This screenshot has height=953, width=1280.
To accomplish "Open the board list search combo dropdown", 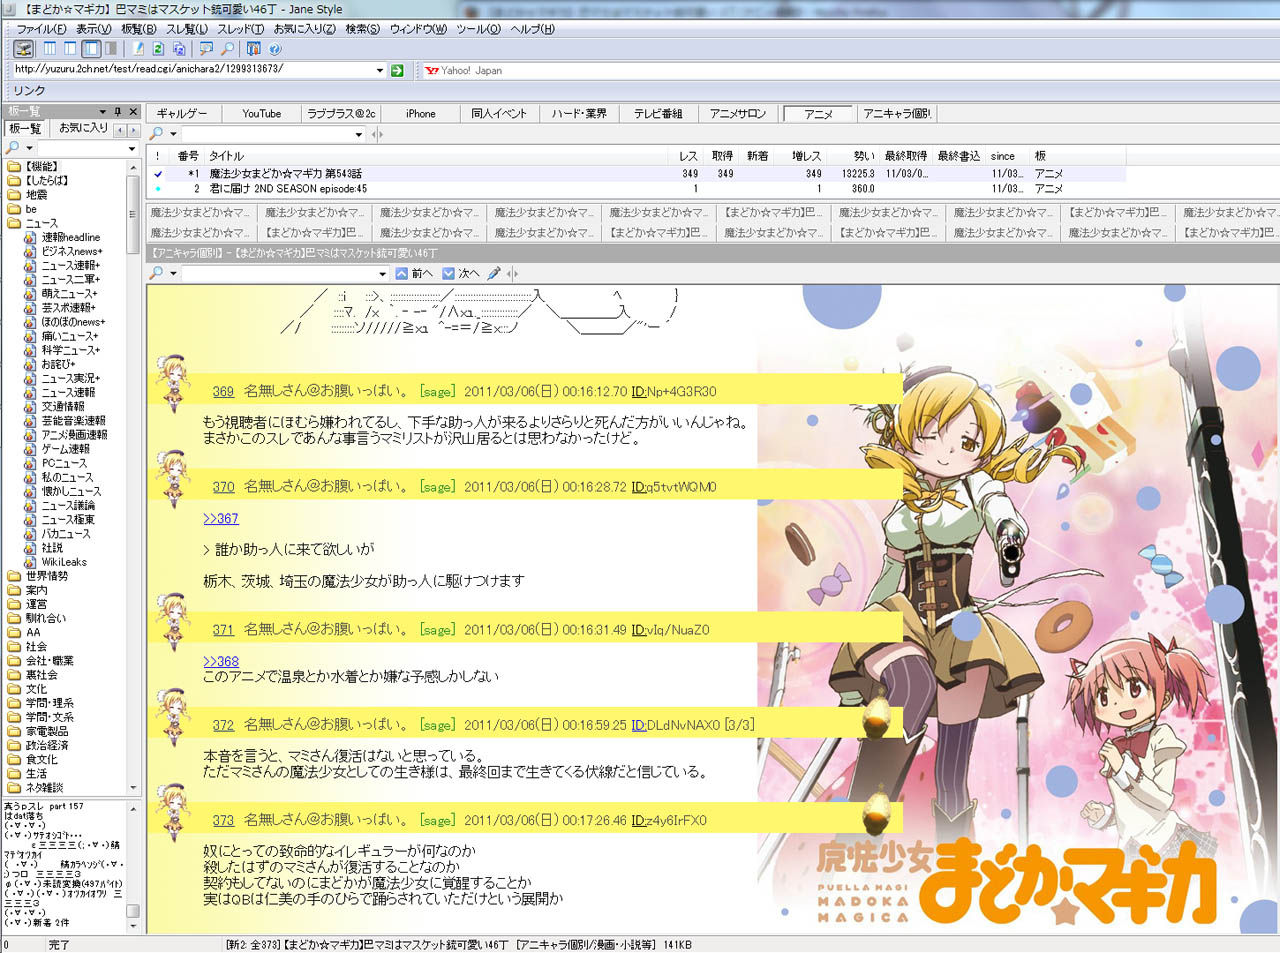I will point(131,149).
